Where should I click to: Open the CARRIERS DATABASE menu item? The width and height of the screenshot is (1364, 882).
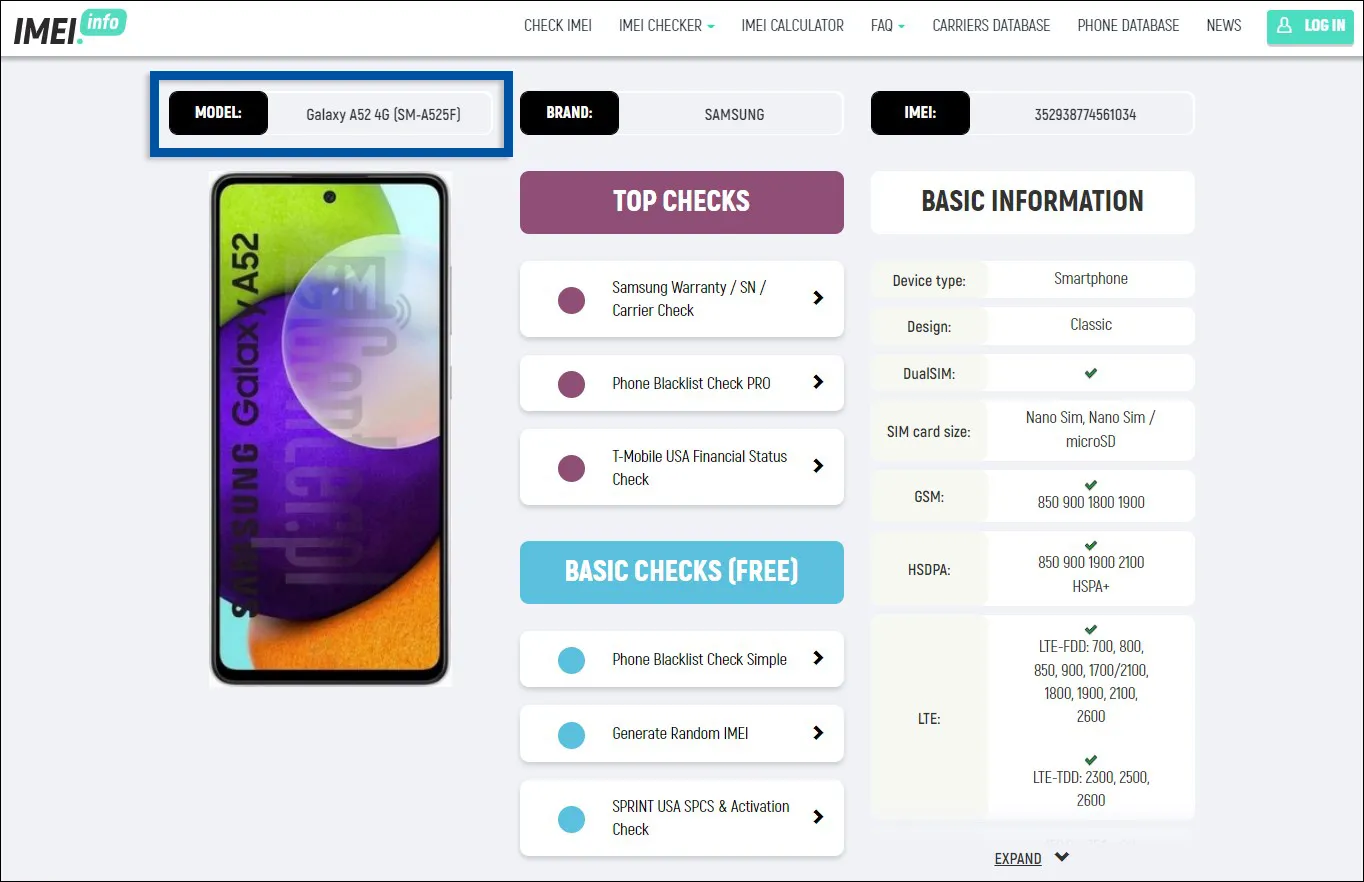click(991, 25)
